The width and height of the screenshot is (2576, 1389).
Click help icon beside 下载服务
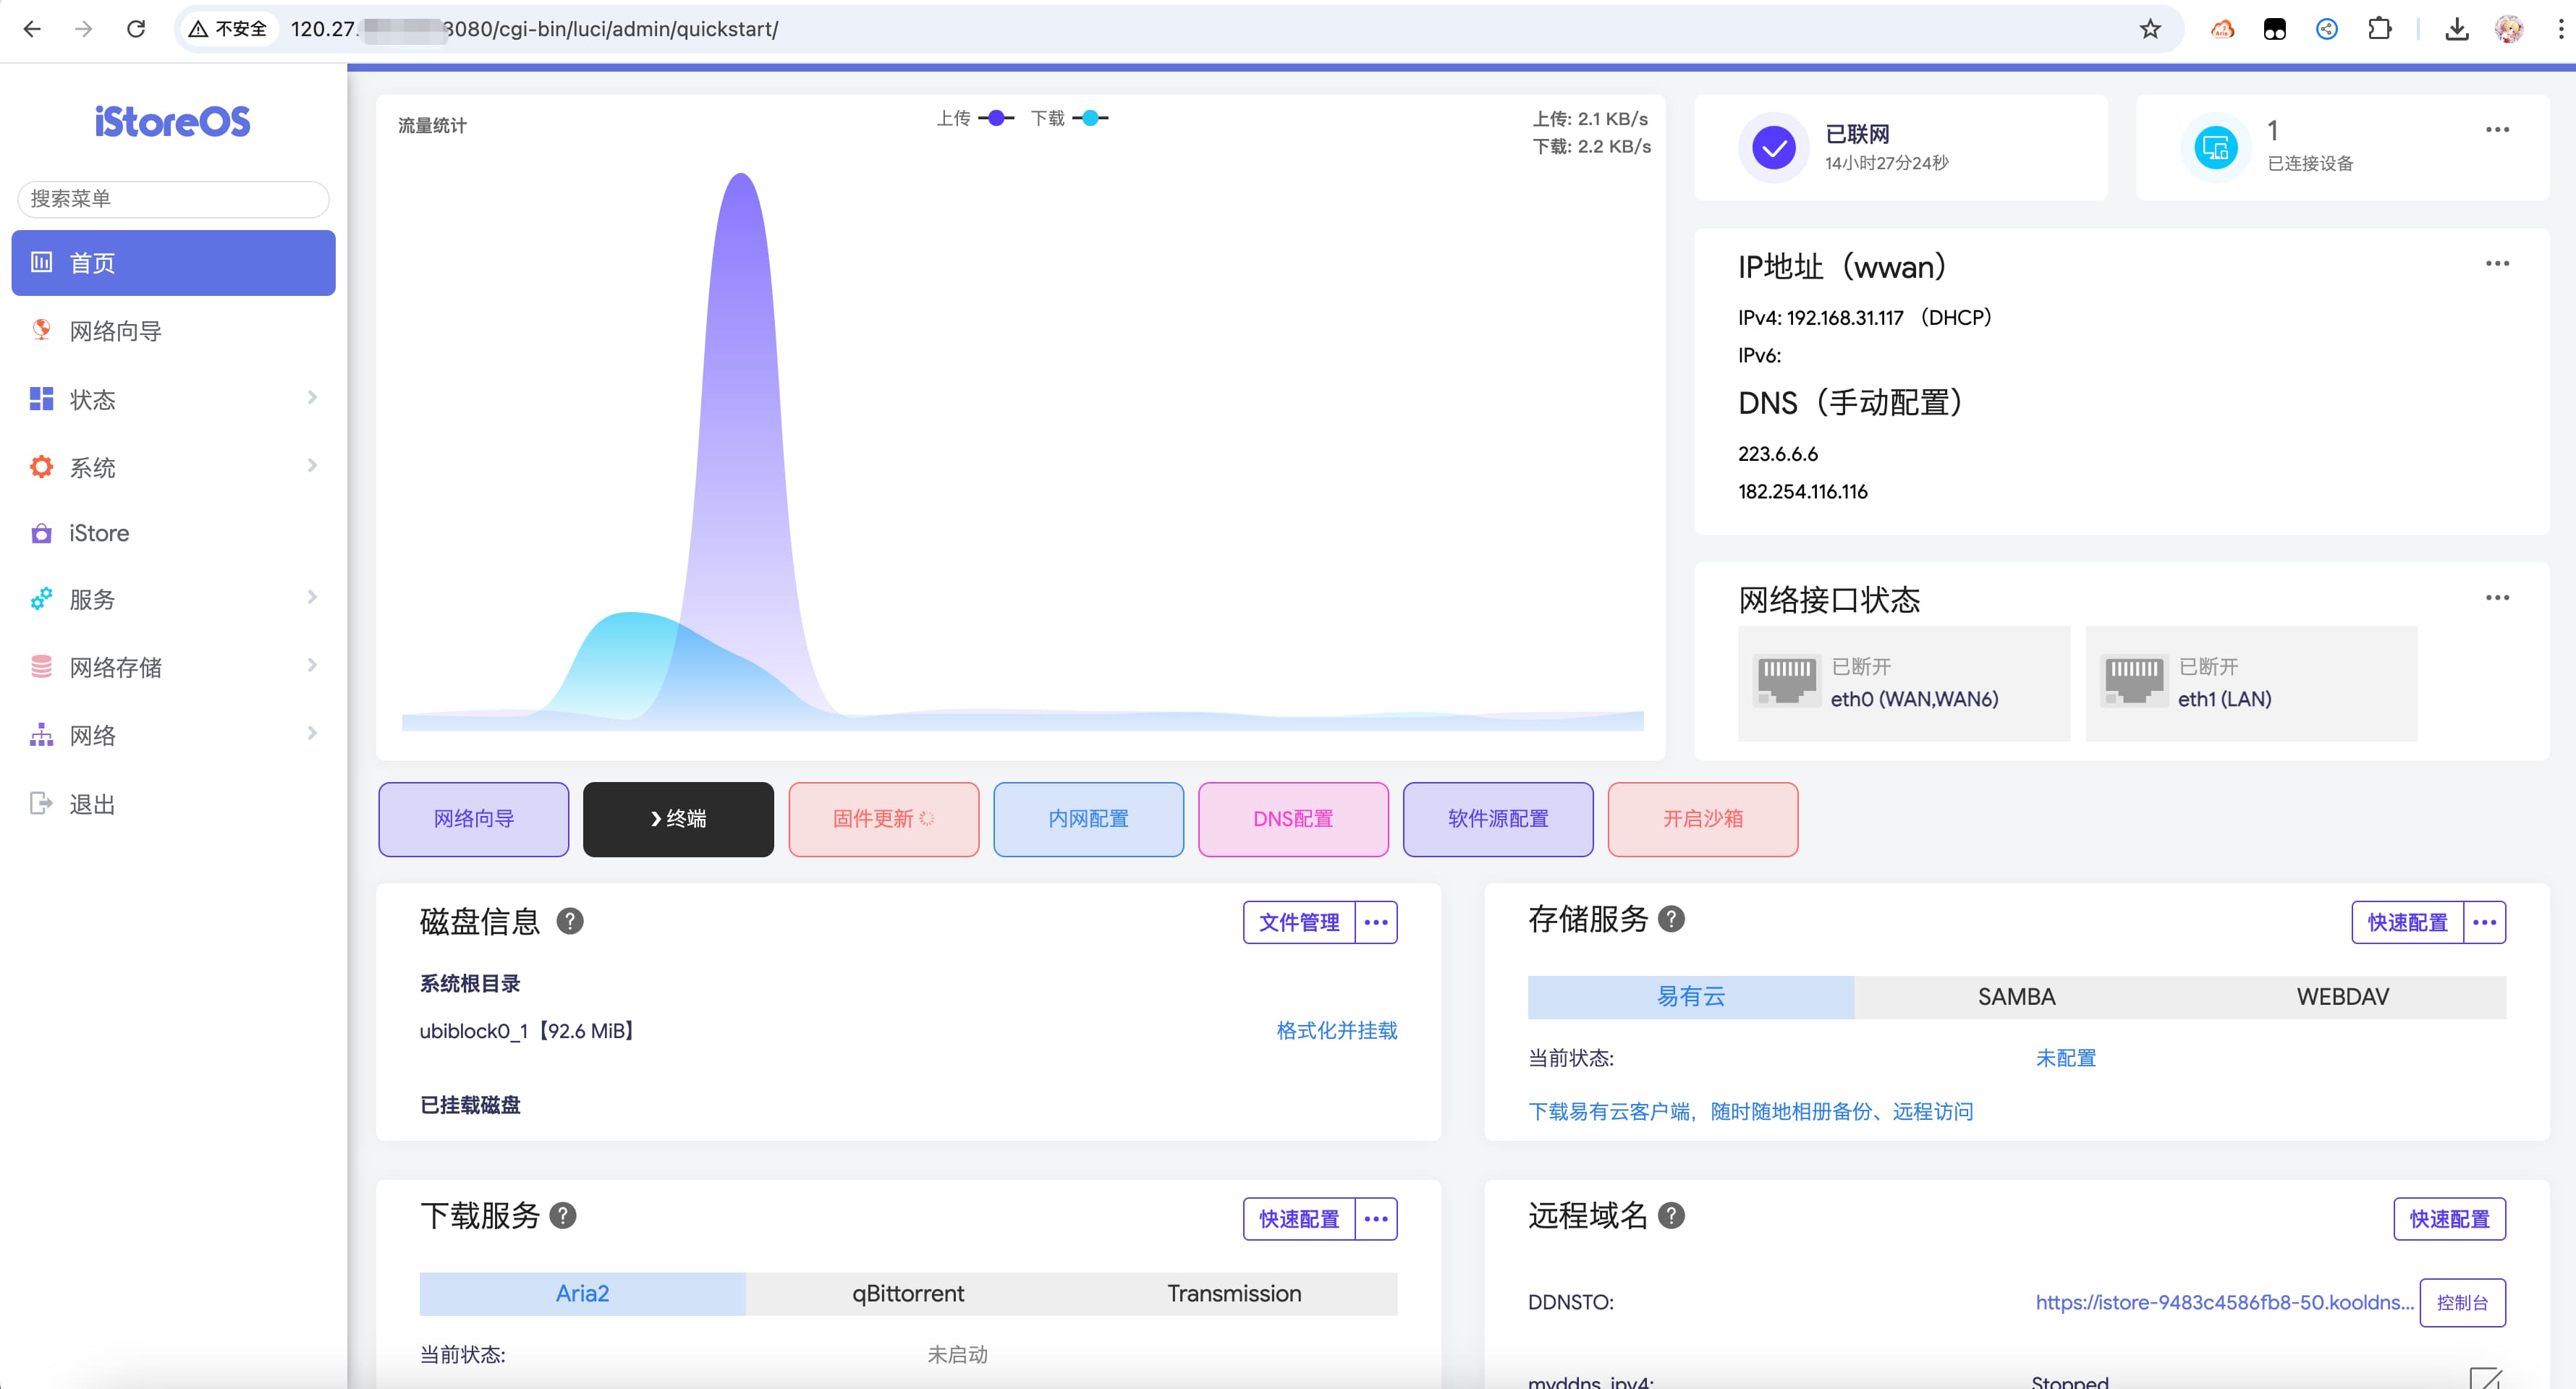(x=563, y=1215)
